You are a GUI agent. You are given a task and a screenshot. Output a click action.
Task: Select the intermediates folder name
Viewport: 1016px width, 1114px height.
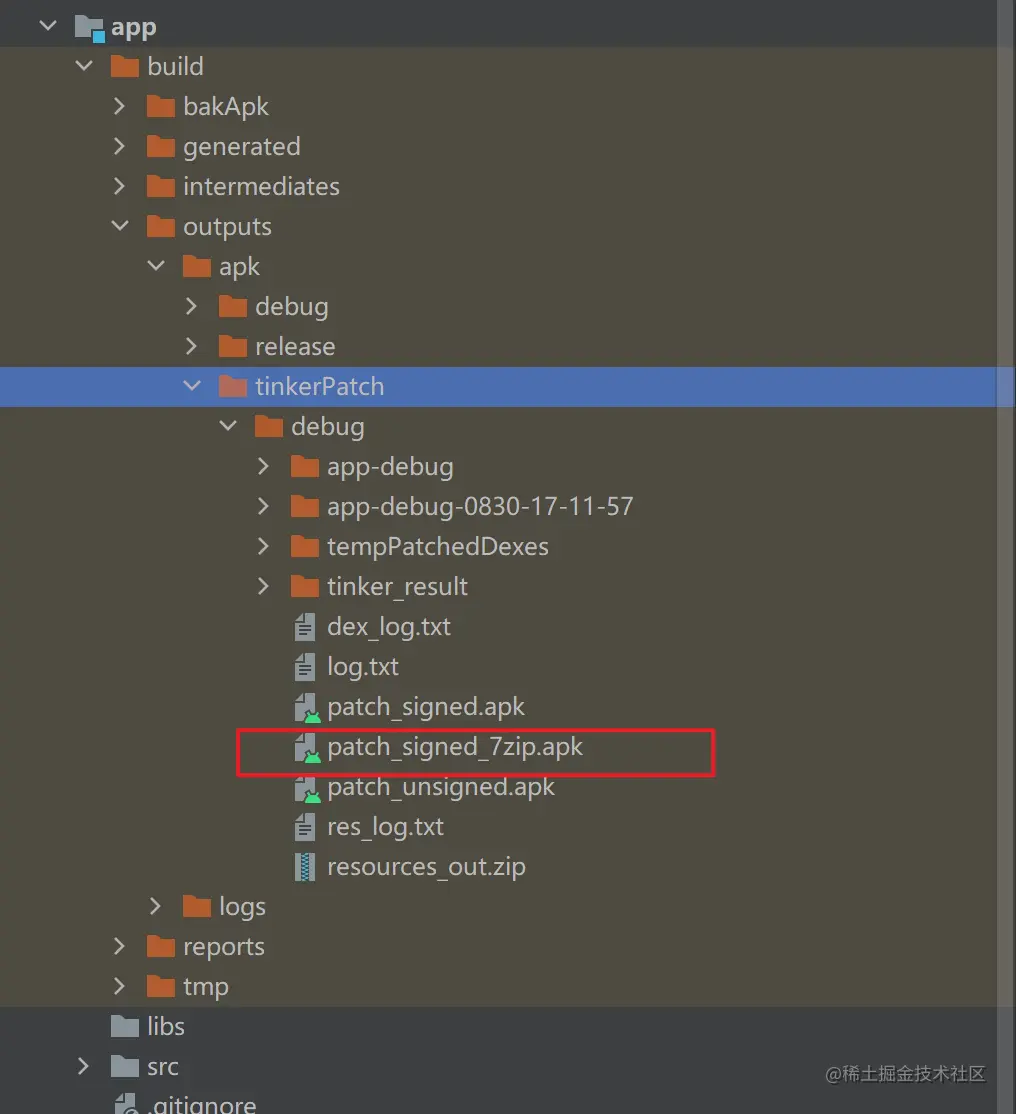261,186
